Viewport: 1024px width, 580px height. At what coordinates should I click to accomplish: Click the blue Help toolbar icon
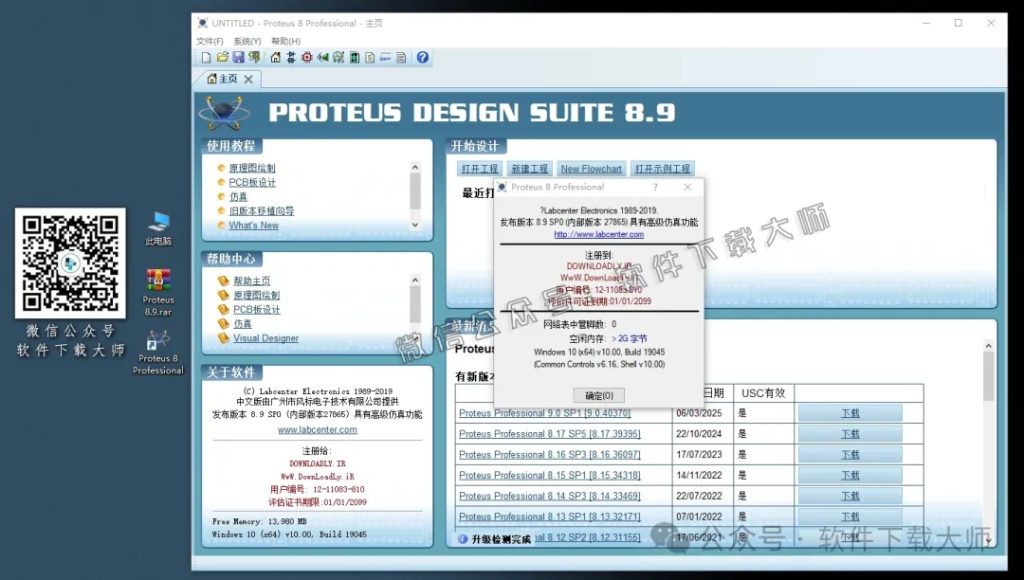[423, 57]
